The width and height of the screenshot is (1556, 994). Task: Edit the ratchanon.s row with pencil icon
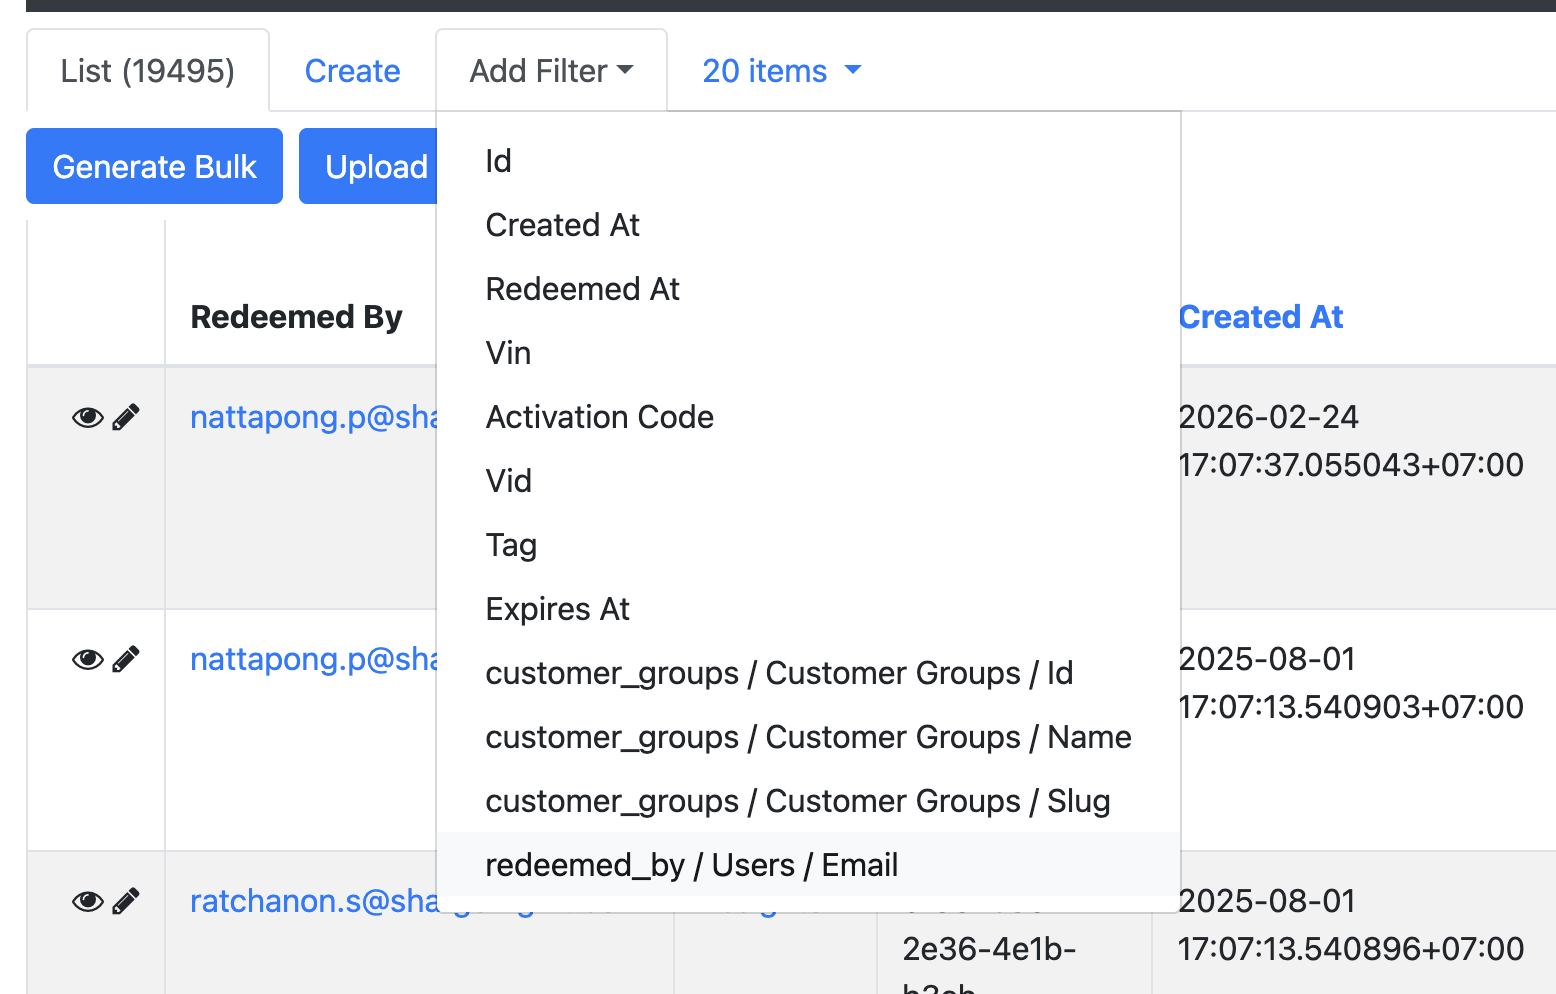[x=126, y=901]
